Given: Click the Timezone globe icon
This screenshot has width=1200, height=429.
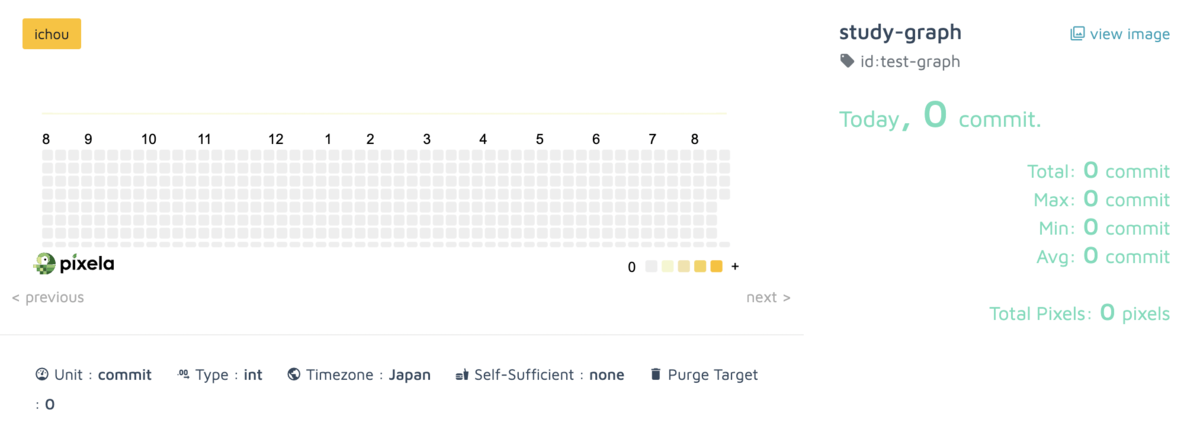Looking at the screenshot, I should coord(294,375).
